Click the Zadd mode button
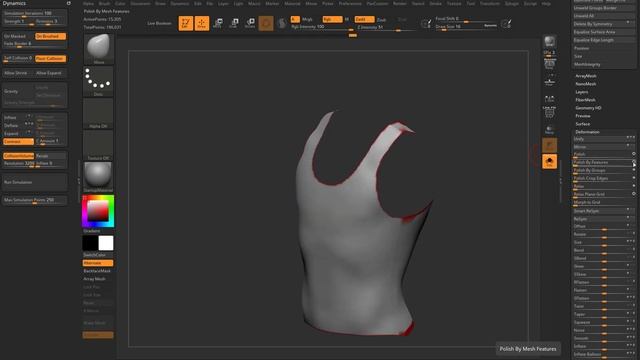 (364, 20)
